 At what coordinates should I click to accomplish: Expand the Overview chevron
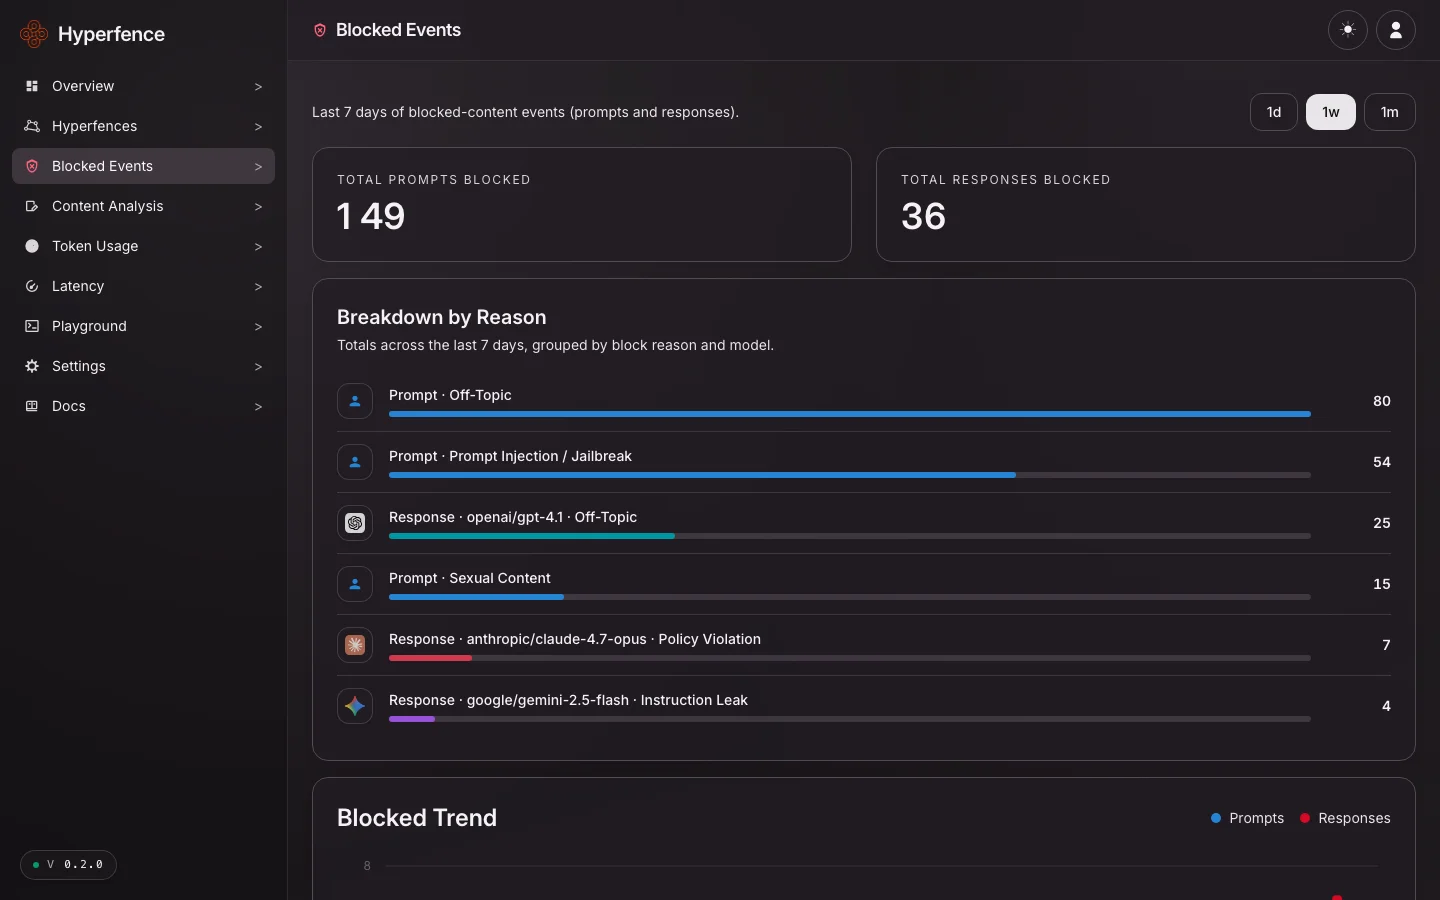point(258,87)
